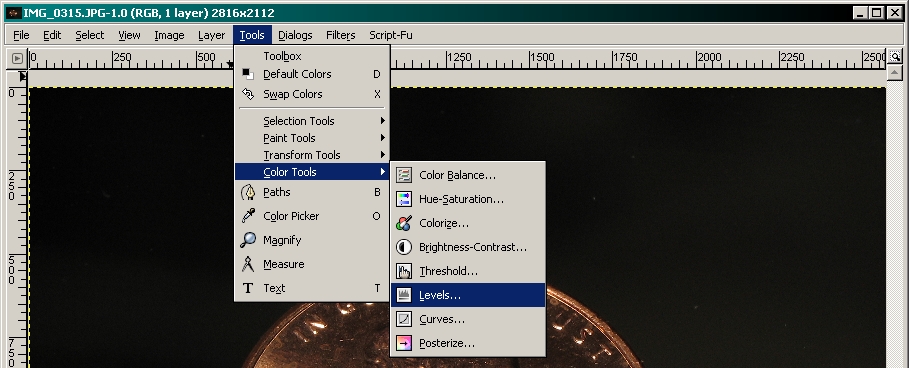Select Hue-Saturation... menu entry
The image size is (909, 368).
468,199
